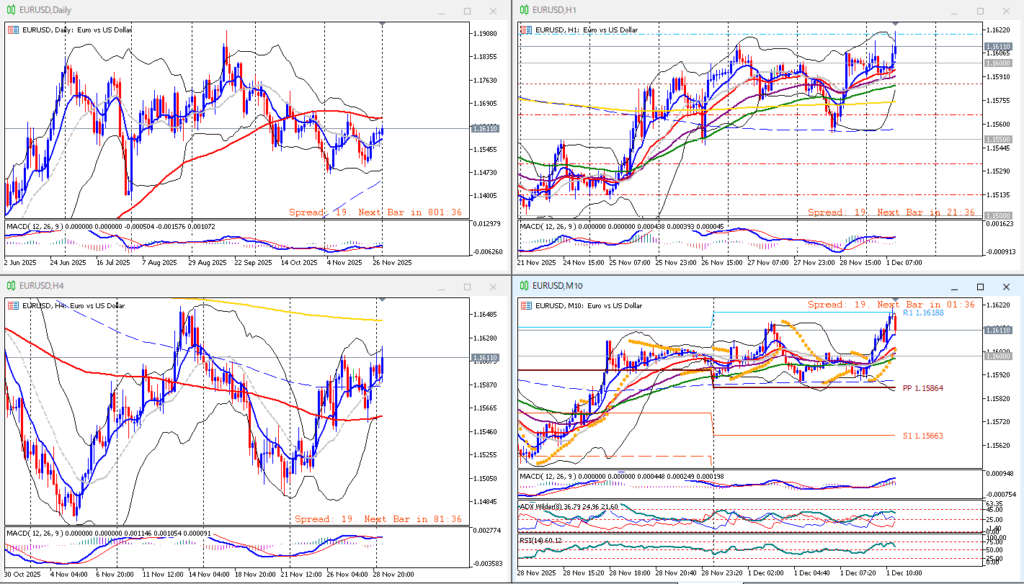Viewport: 1024px width, 584px height.
Task: Activate the EURUSD,Daily window title bar
Action: [x=200, y=10]
